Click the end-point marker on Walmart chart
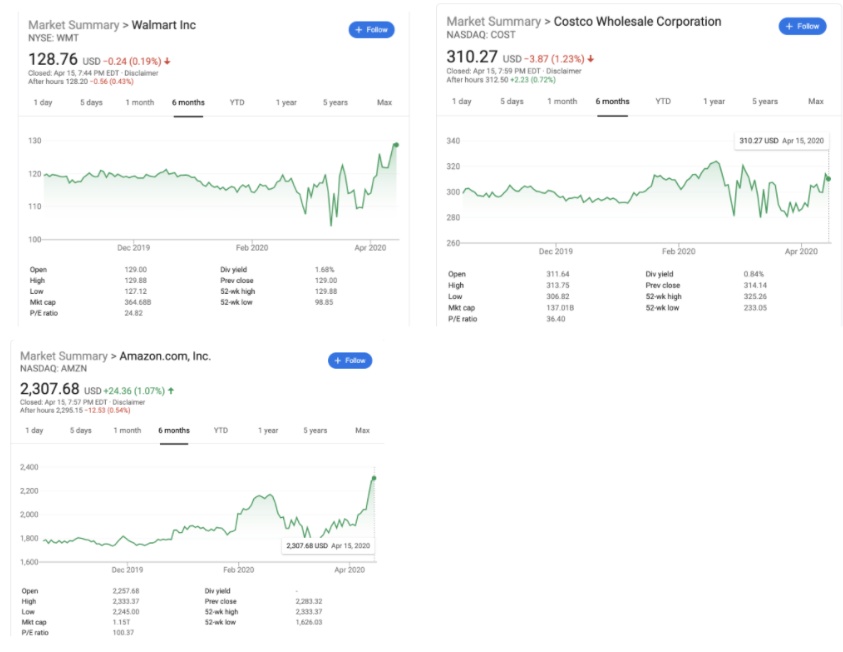 tap(396, 145)
